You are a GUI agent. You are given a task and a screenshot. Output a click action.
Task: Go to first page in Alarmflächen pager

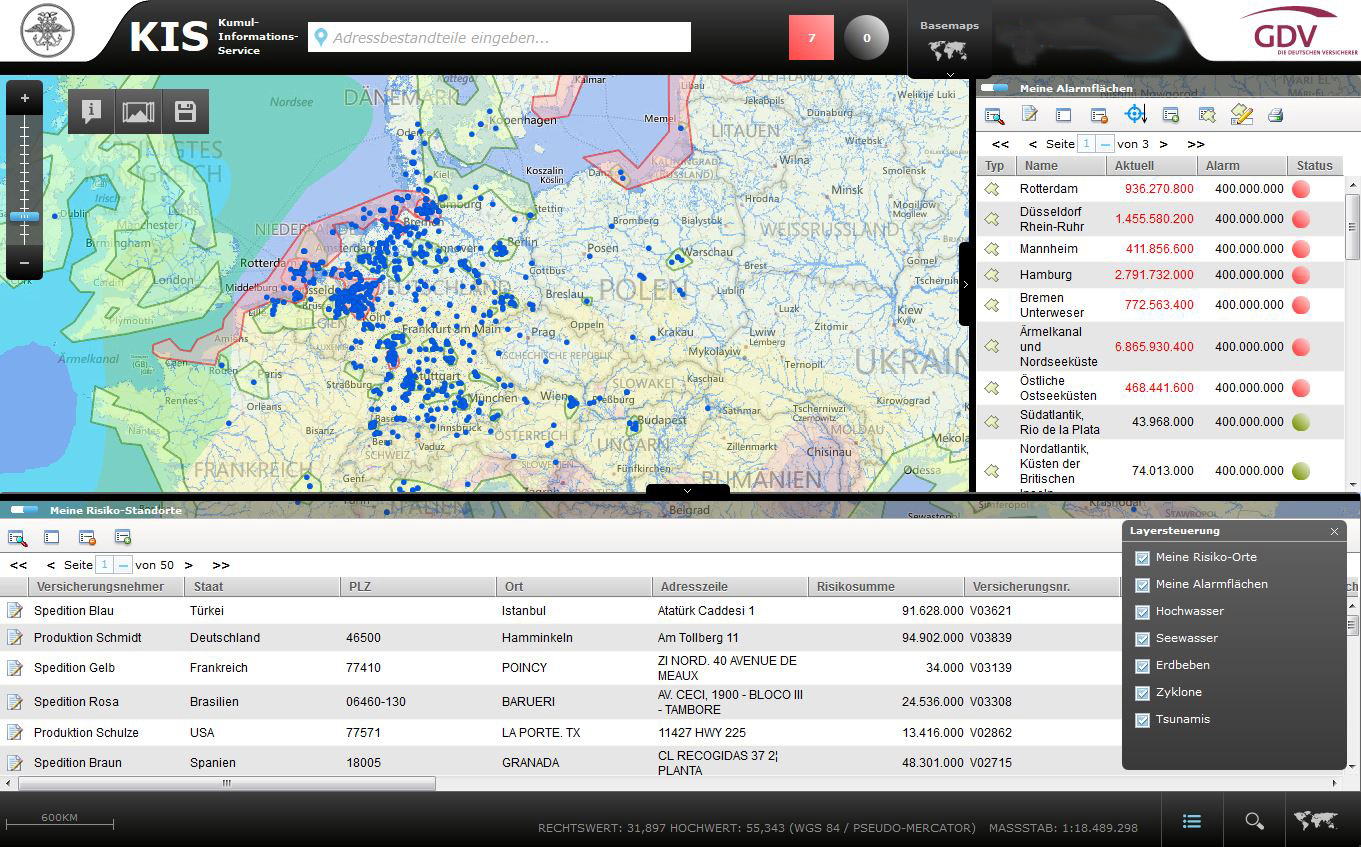point(1000,144)
